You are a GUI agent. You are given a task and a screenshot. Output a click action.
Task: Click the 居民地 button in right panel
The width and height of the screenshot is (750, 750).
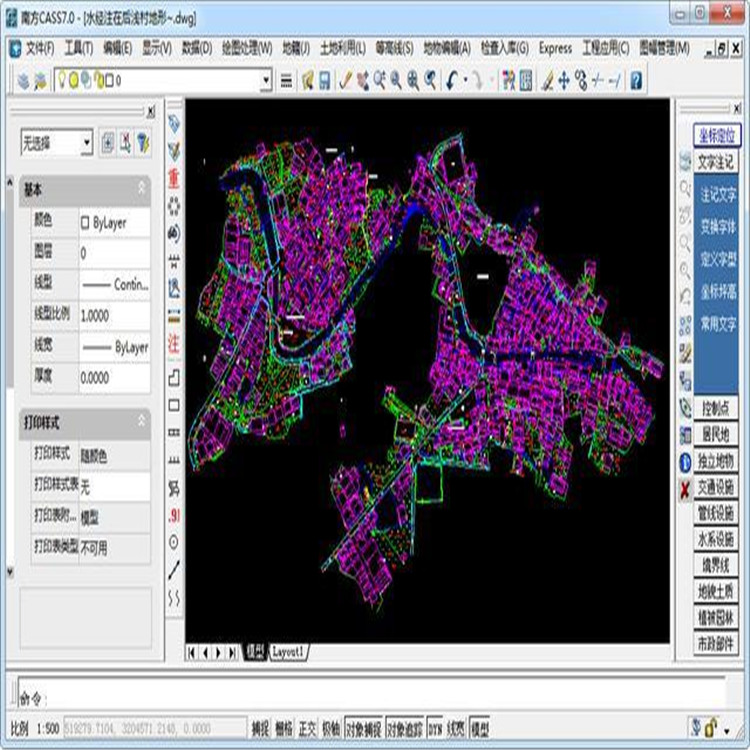pos(716,435)
